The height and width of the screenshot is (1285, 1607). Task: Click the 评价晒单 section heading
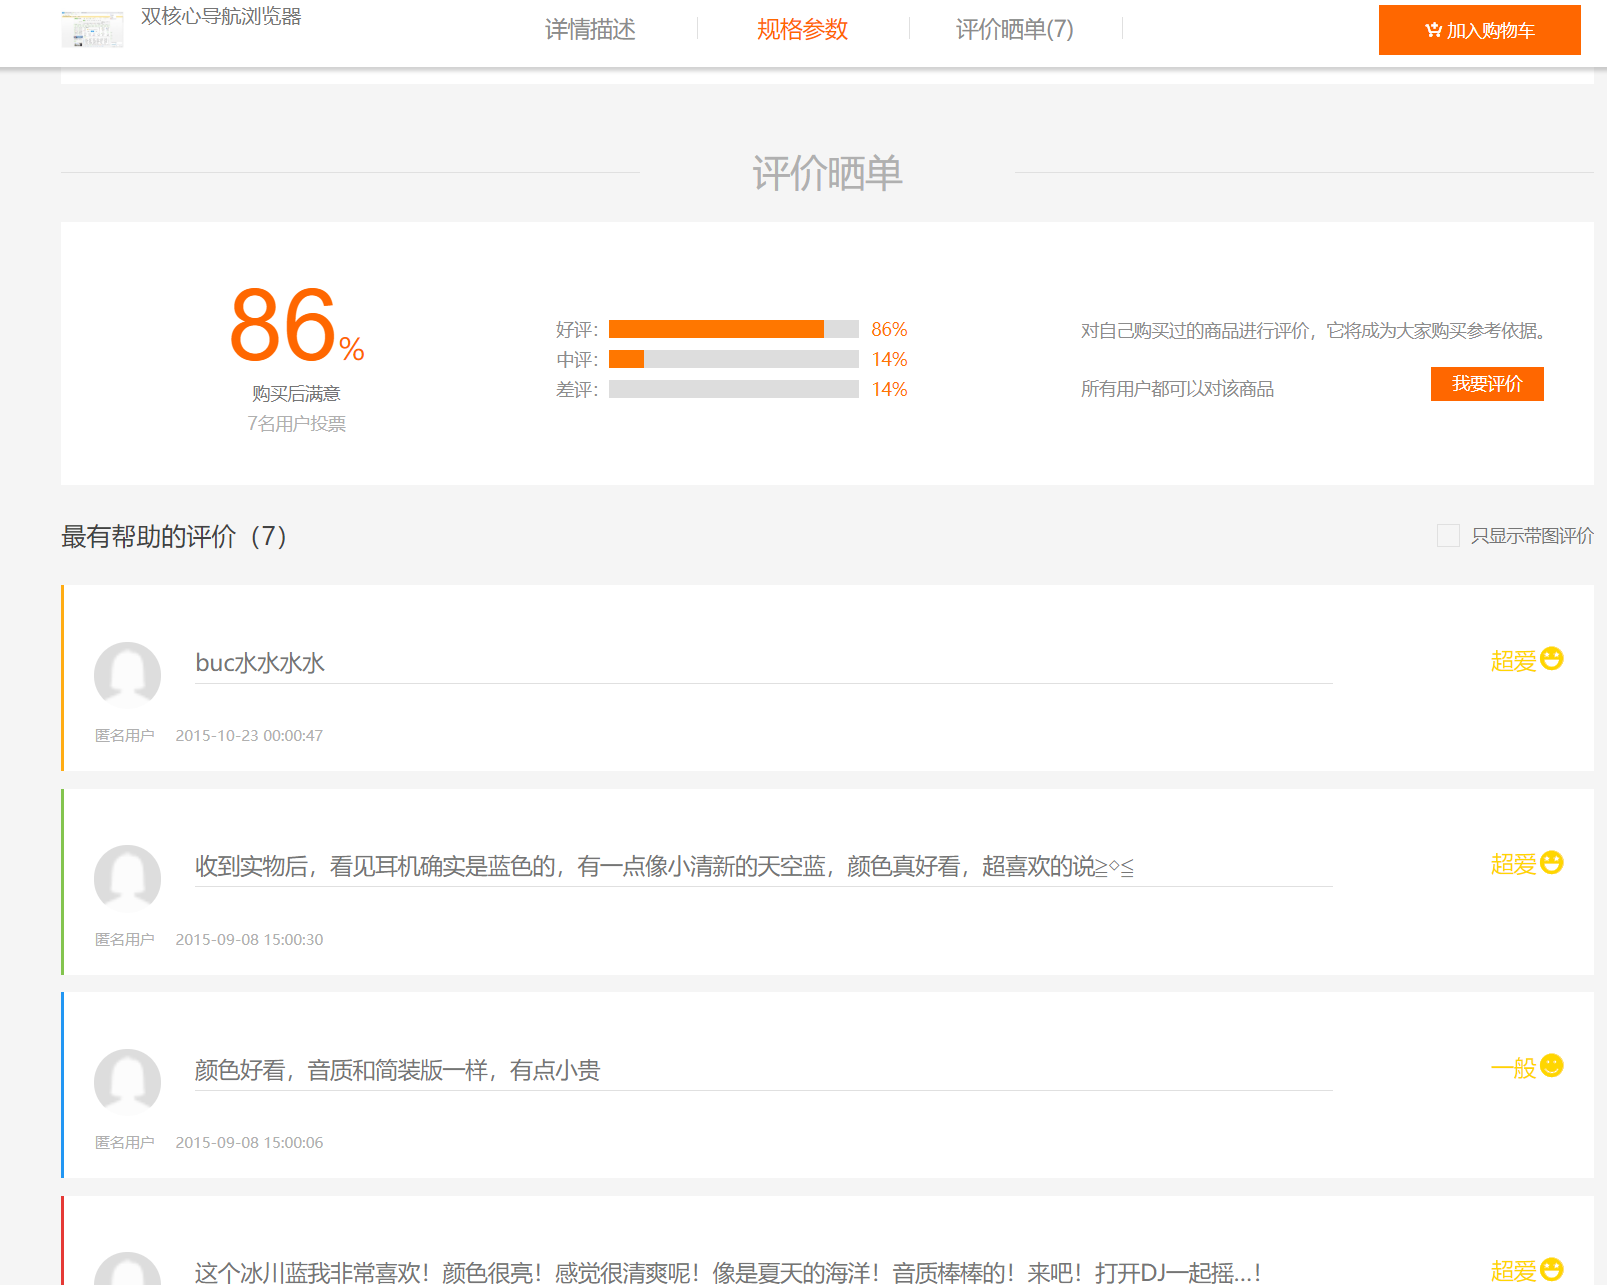(827, 173)
